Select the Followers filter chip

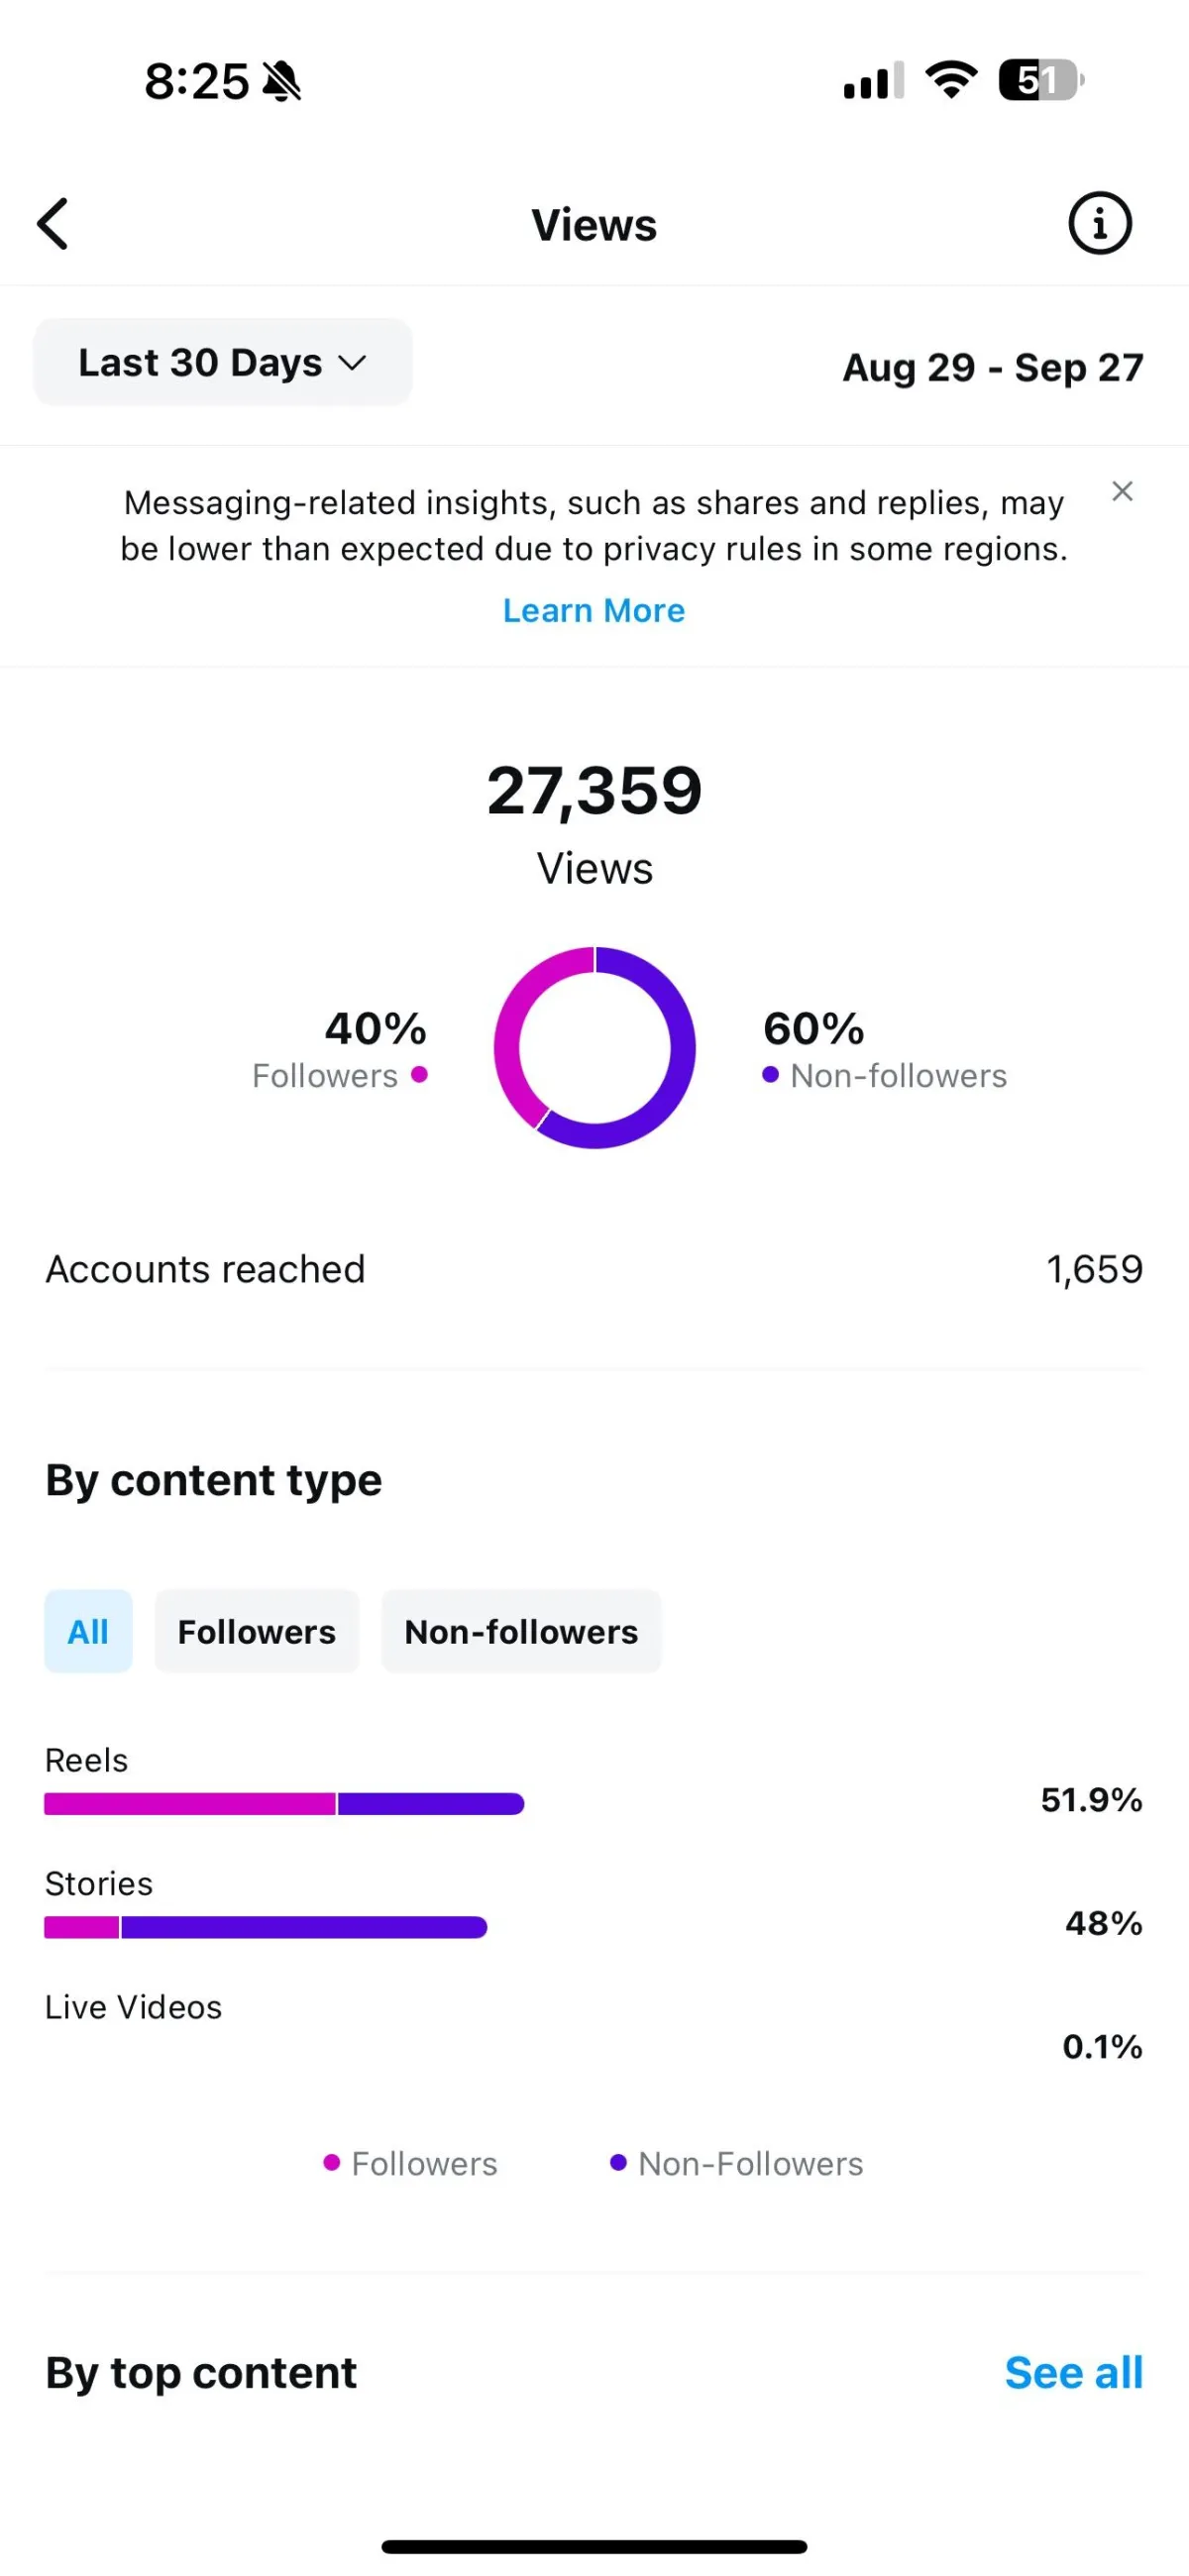click(x=257, y=1631)
